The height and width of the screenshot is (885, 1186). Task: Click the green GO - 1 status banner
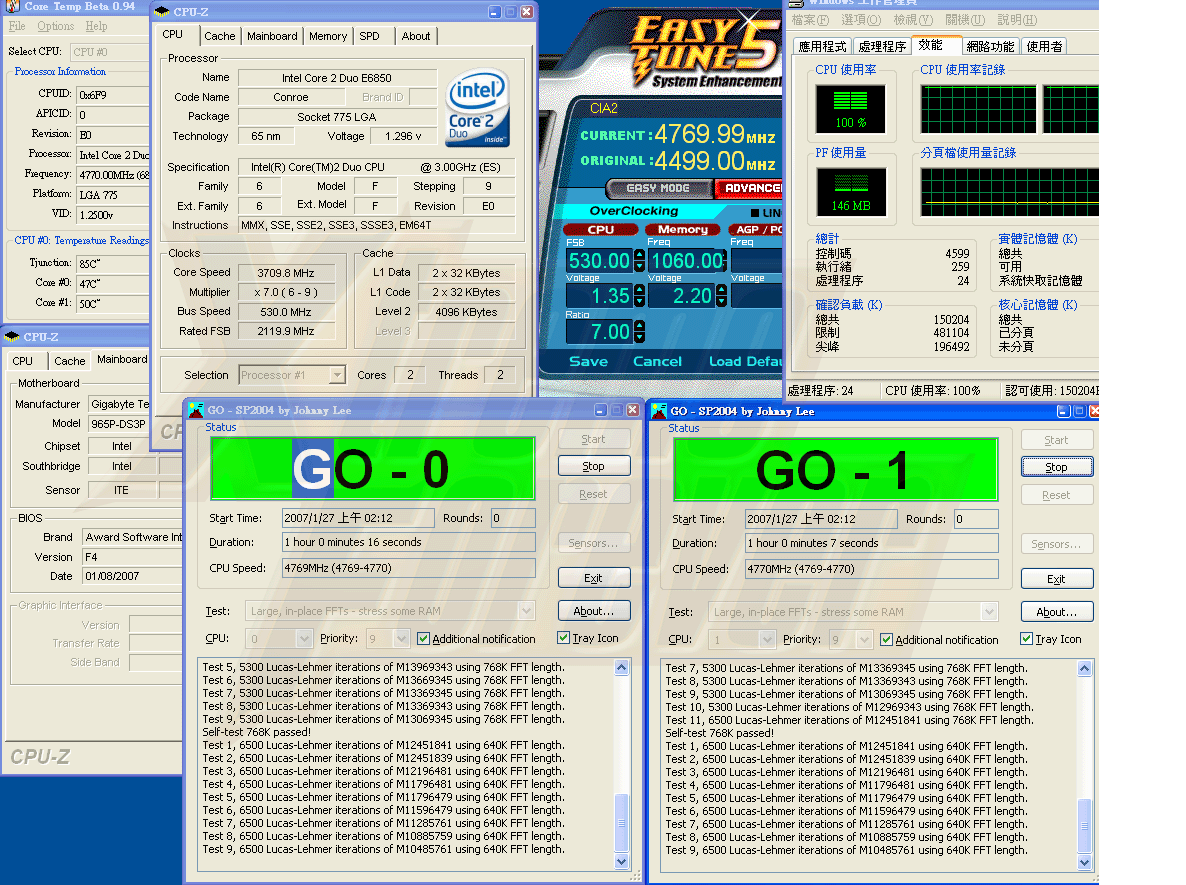(x=835, y=470)
